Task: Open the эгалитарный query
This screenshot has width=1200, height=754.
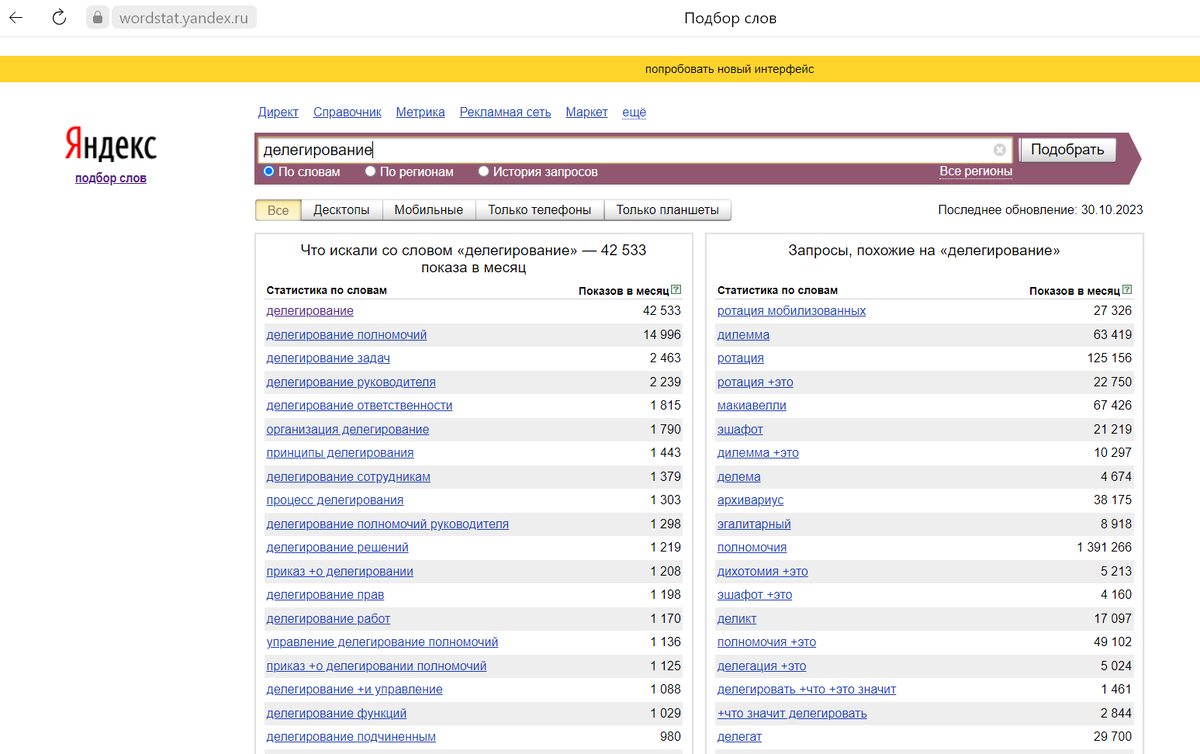Action: click(754, 524)
